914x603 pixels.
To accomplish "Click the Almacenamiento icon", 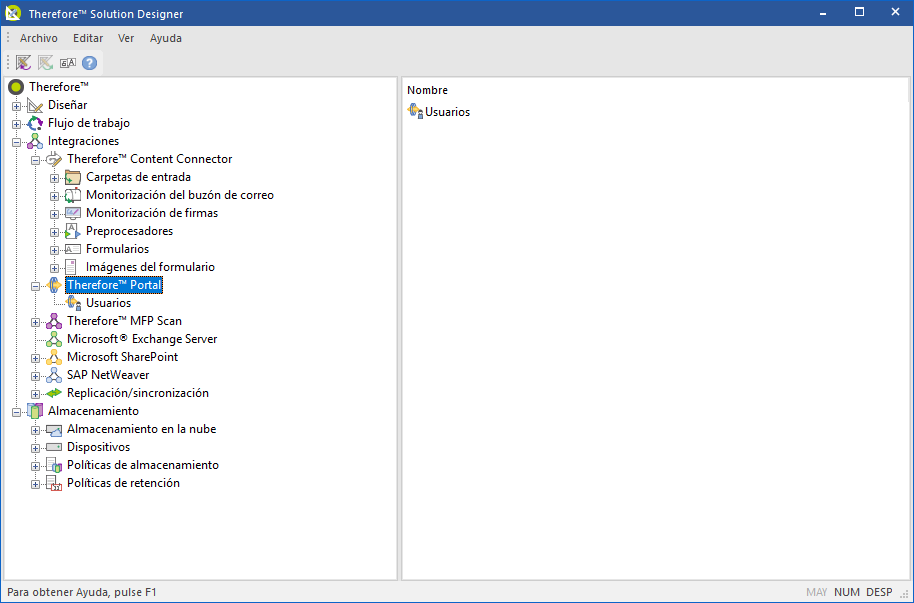I will coord(35,412).
